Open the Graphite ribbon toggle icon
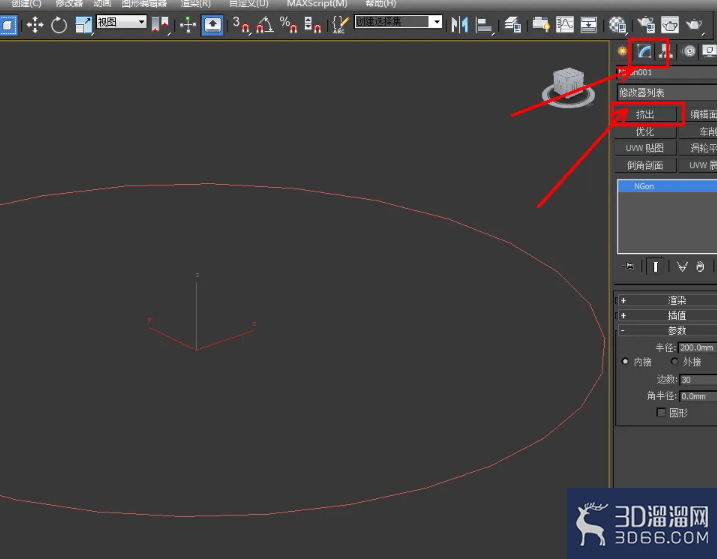Screen dimensions: 717x559 pyautogui.click(x=540, y=25)
